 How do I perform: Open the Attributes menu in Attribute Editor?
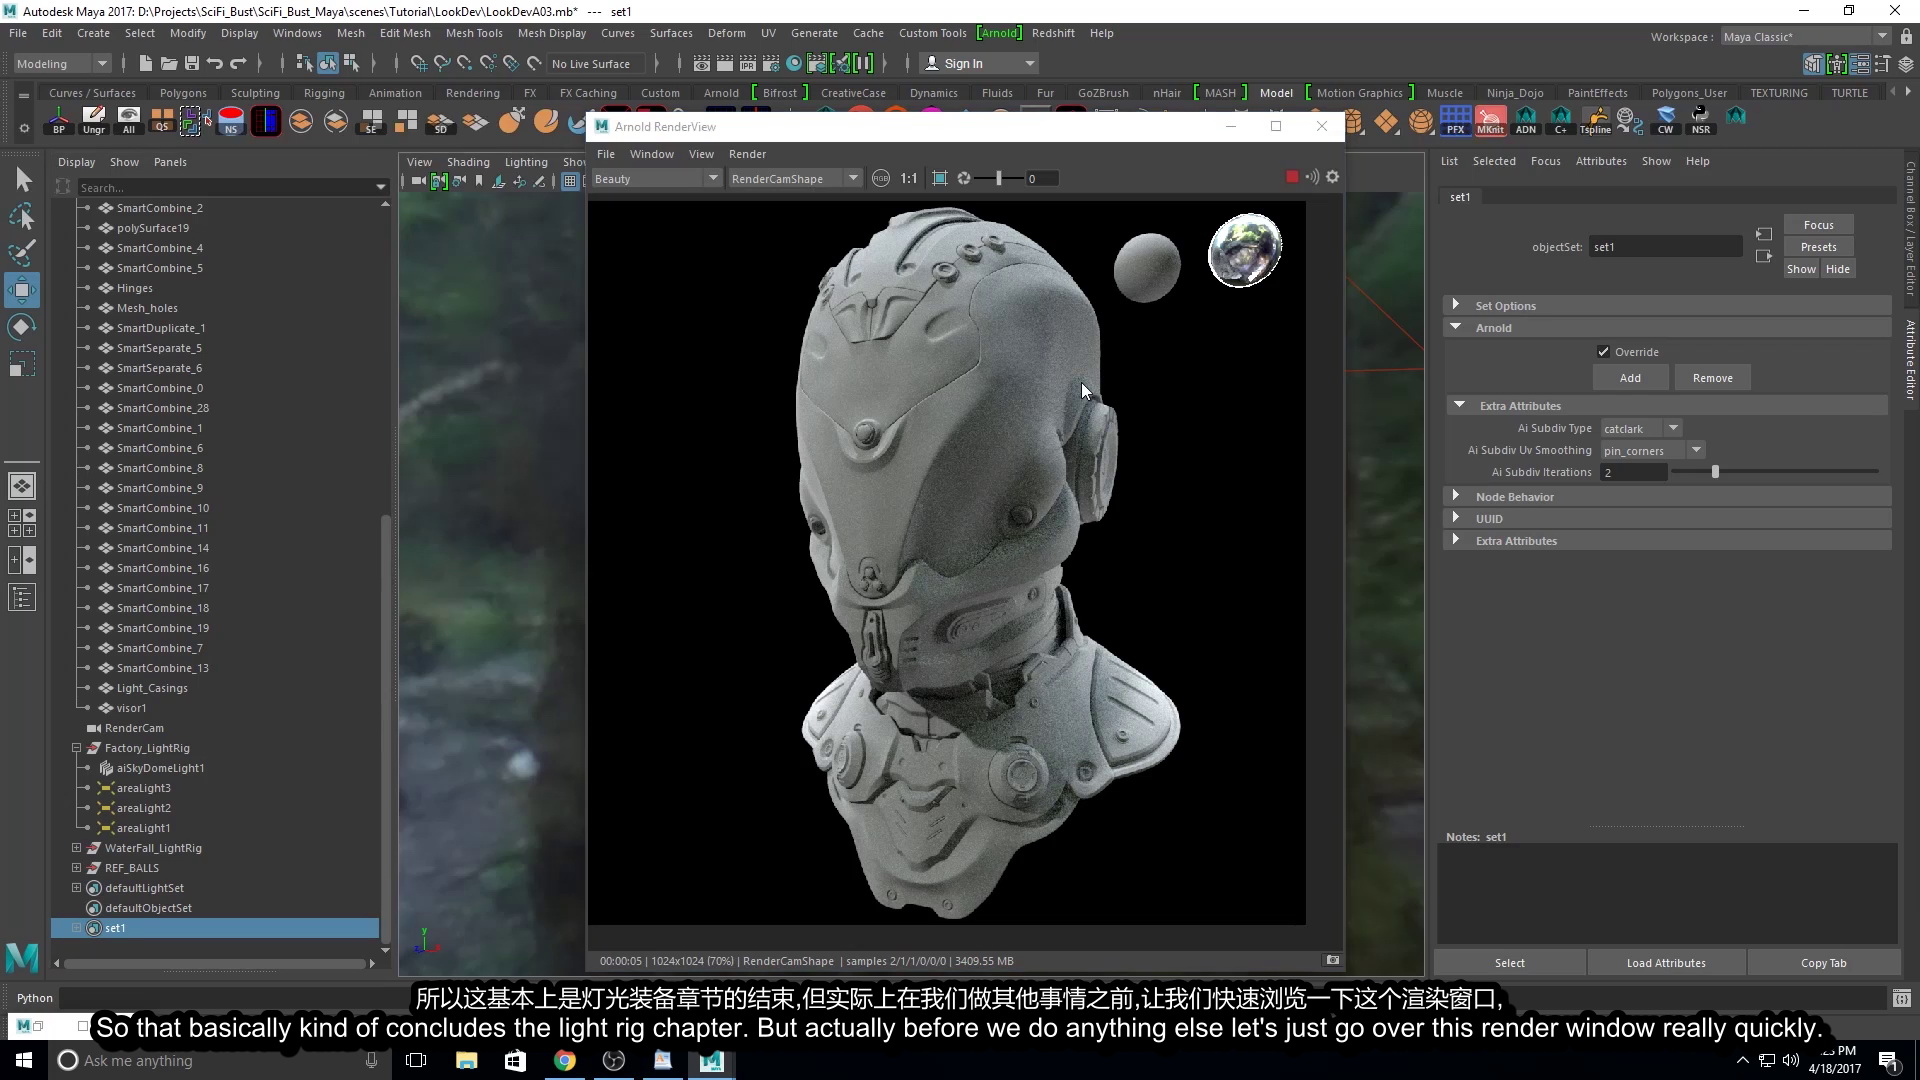click(x=1601, y=161)
